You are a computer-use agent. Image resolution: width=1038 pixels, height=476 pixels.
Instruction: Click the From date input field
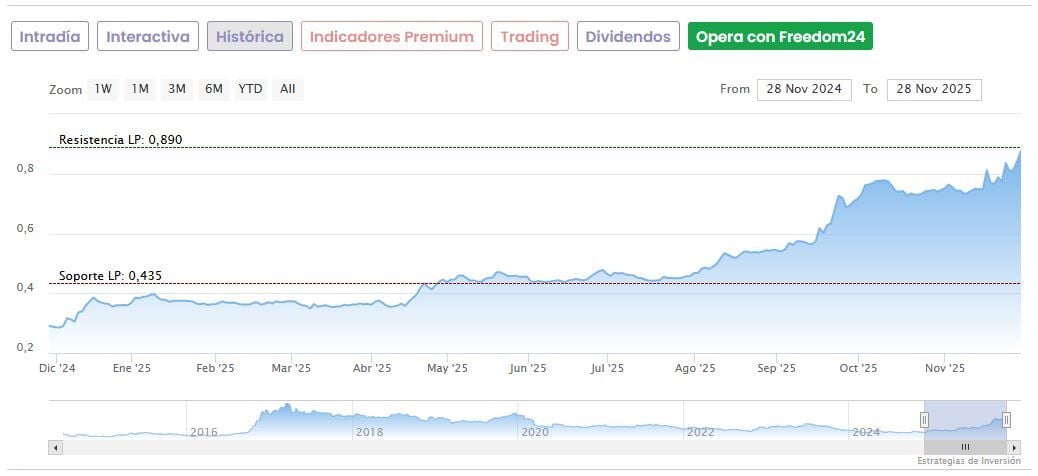(x=804, y=89)
